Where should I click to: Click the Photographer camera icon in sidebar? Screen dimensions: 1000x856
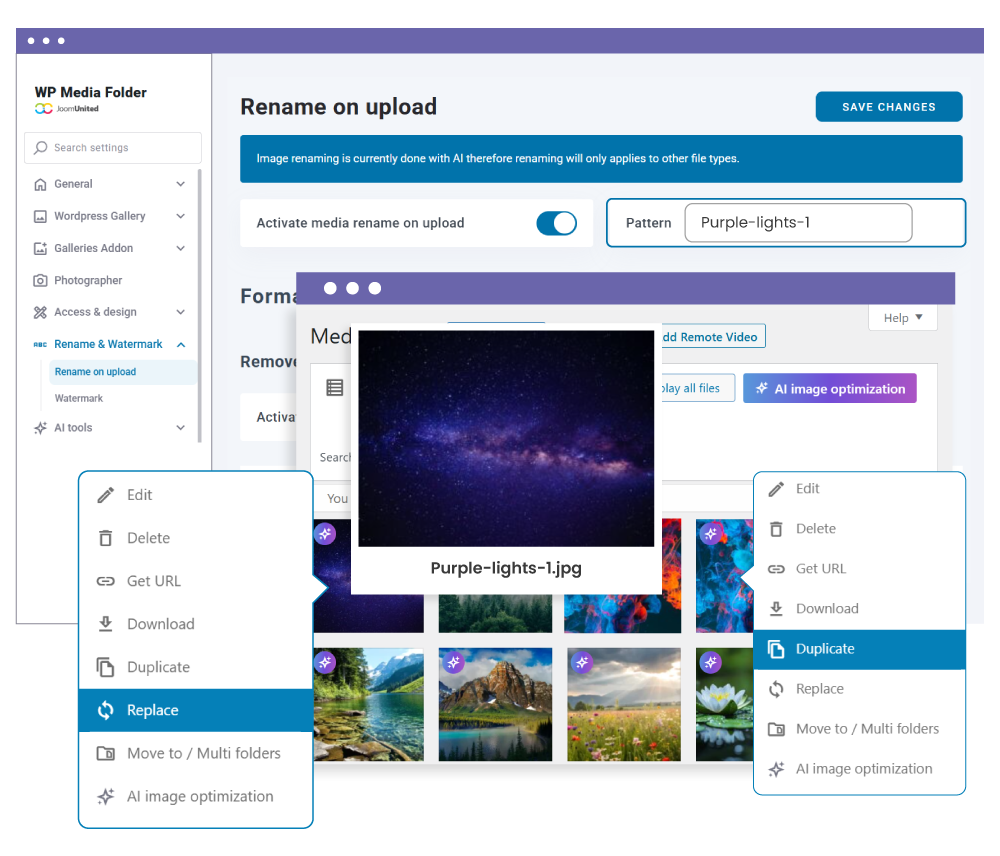click(x=40, y=281)
